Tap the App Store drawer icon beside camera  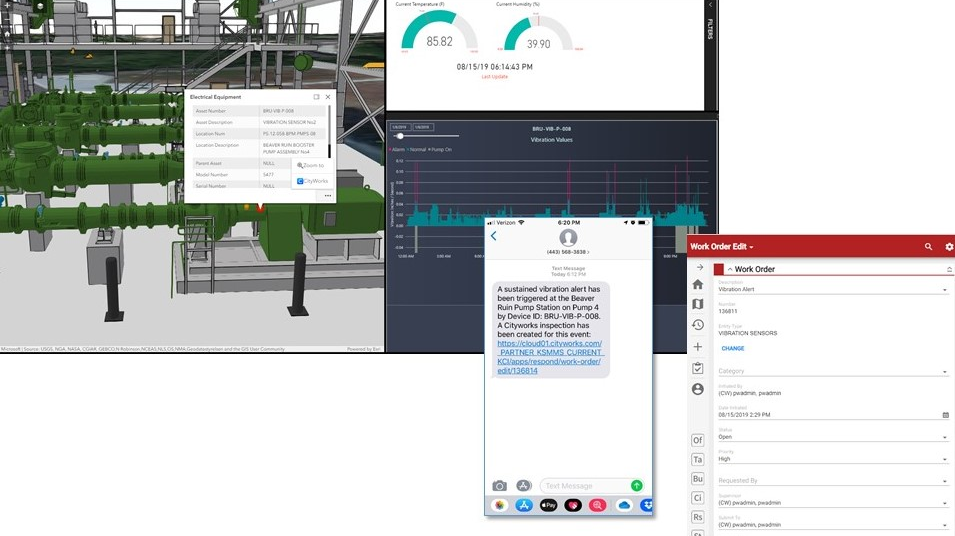524,485
